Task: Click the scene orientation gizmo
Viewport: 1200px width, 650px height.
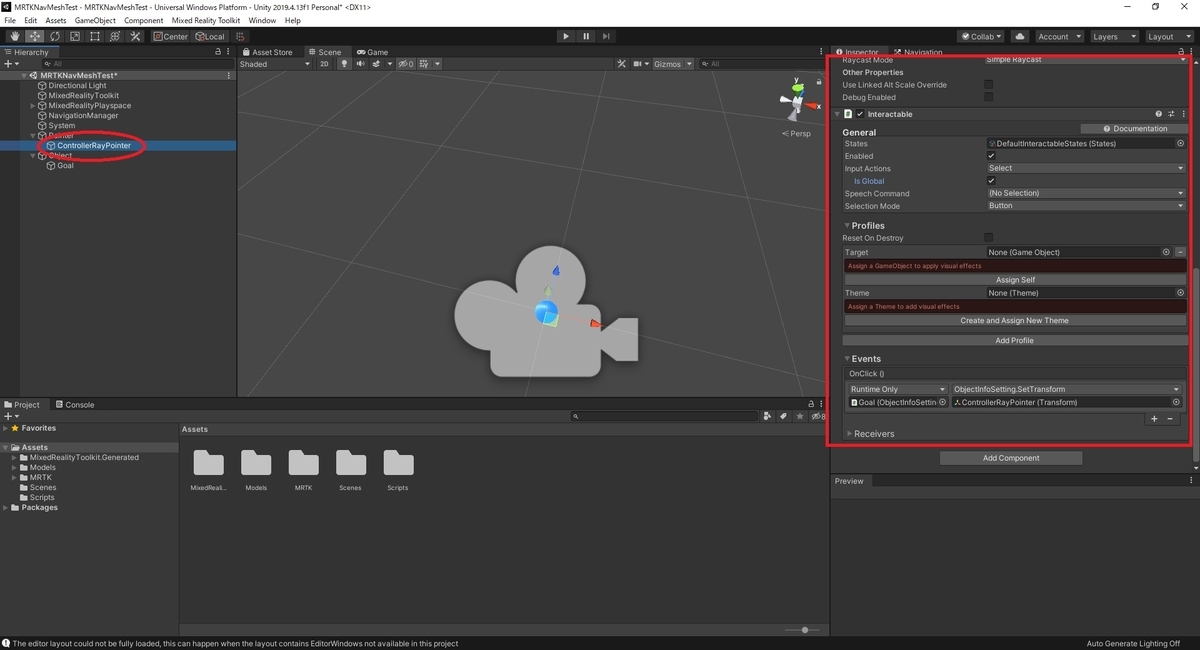Action: (798, 103)
